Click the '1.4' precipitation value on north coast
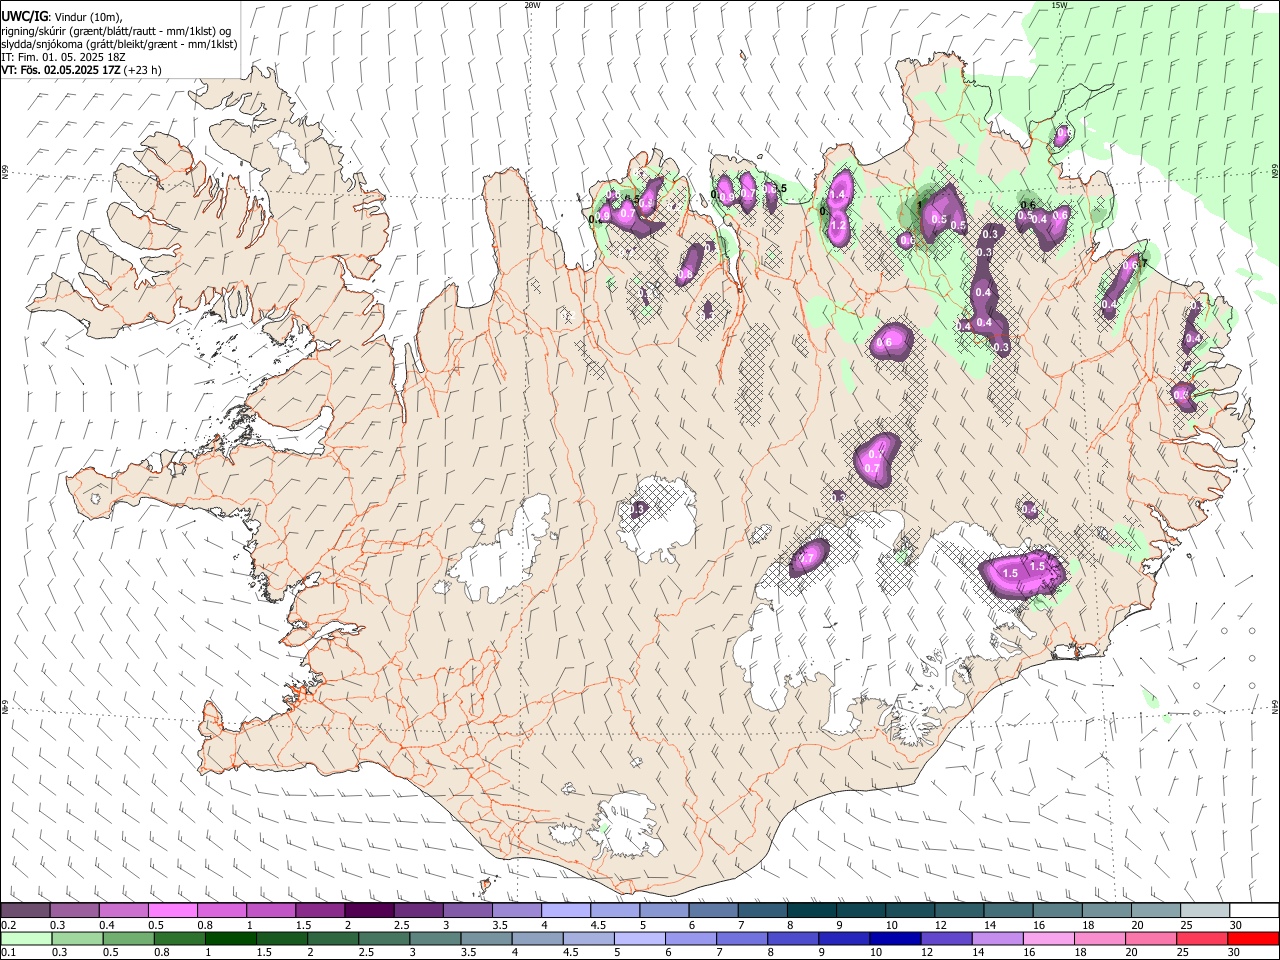 tap(838, 195)
